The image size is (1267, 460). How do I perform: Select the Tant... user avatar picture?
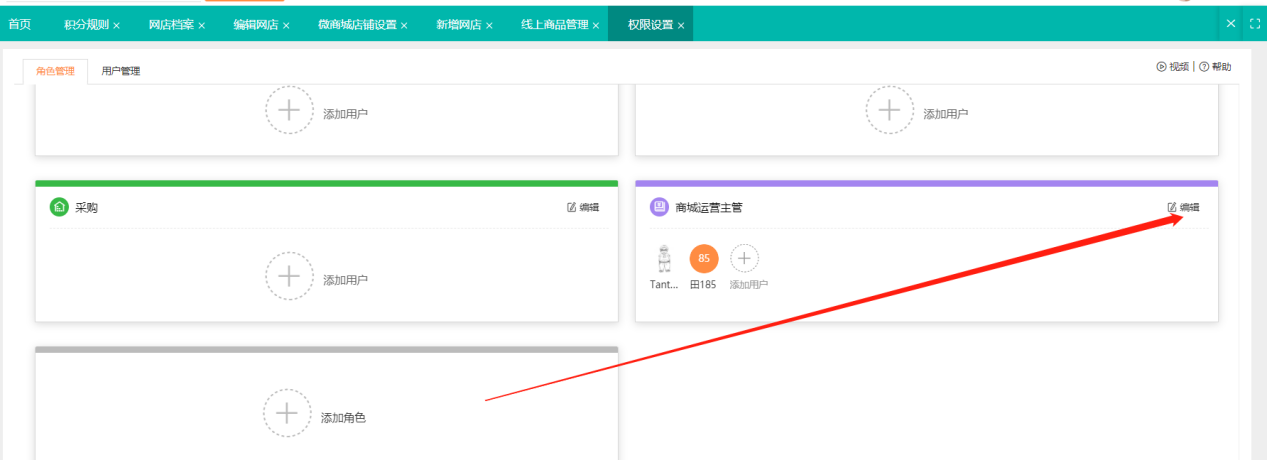click(x=664, y=259)
